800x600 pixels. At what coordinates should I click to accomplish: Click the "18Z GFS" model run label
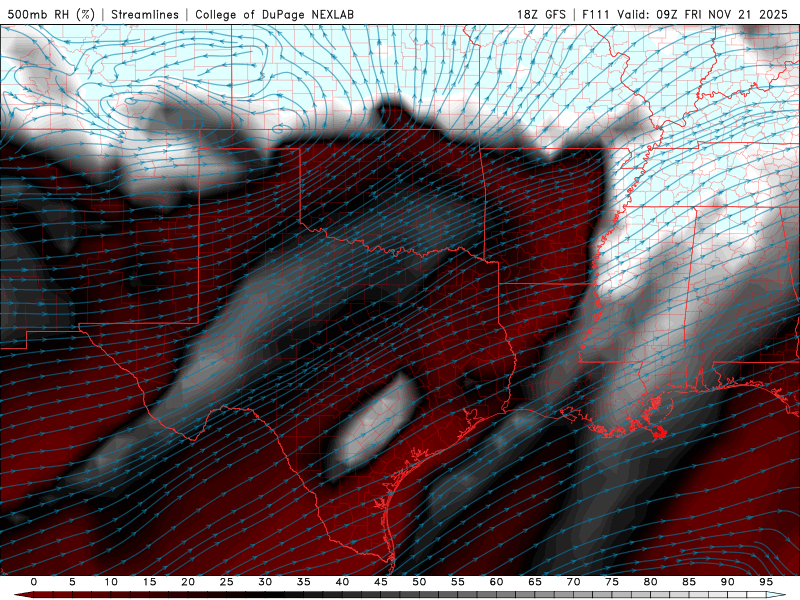point(541,14)
